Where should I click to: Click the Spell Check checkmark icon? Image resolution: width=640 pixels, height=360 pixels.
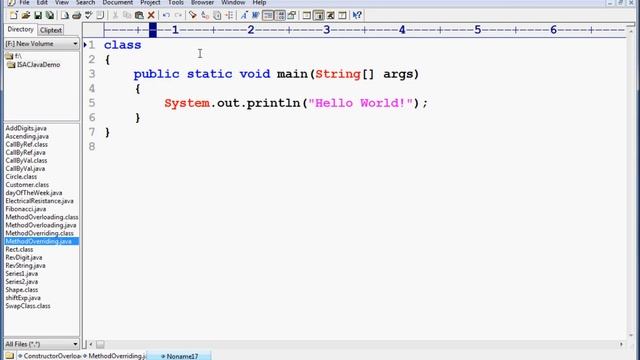88,16
